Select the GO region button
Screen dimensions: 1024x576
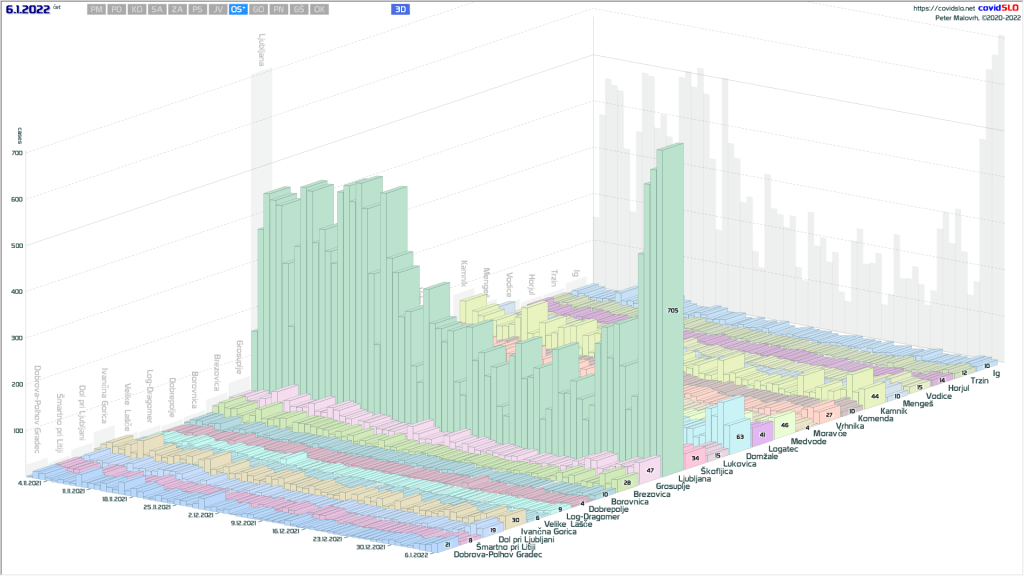259,9
